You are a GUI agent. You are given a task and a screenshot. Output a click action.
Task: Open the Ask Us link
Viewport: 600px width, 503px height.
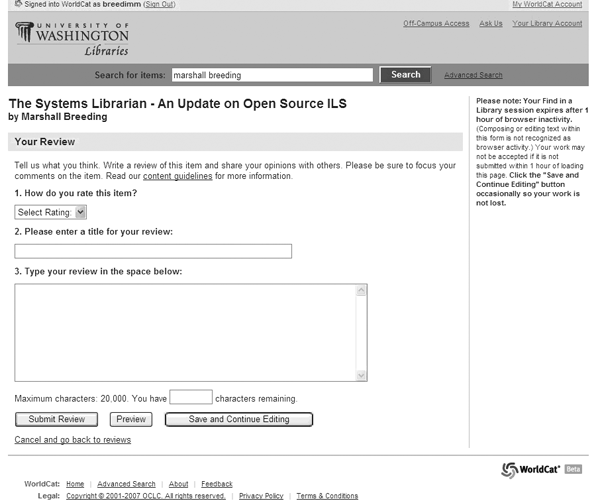coord(491,22)
